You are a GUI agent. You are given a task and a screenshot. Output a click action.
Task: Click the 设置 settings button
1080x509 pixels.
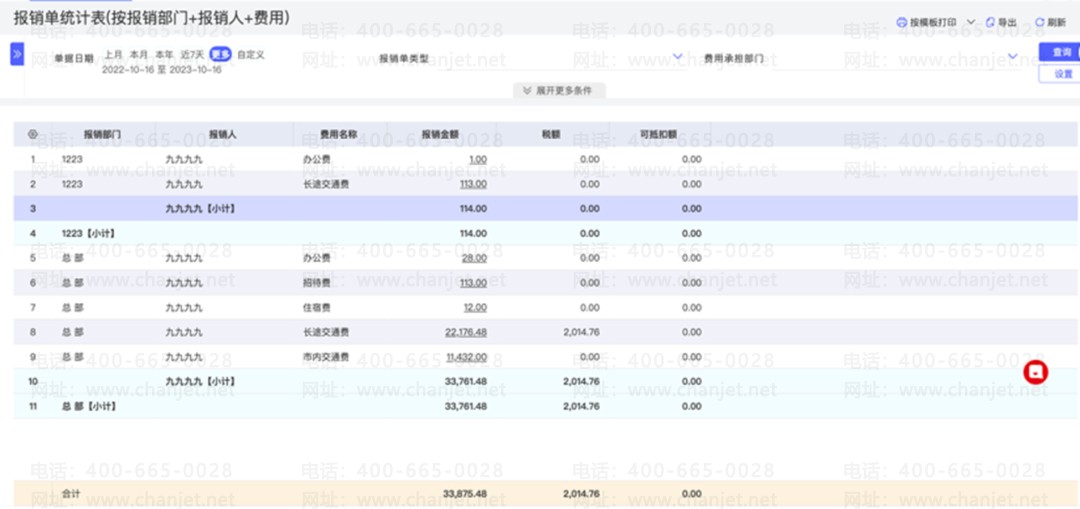1061,74
